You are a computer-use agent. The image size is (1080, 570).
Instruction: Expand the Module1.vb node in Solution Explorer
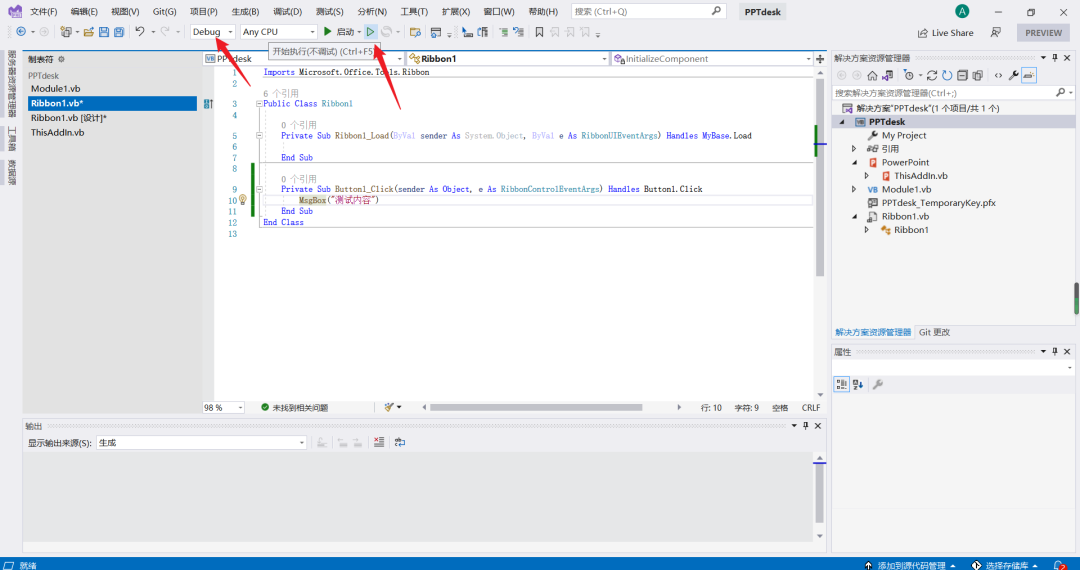(x=854, y=189)
